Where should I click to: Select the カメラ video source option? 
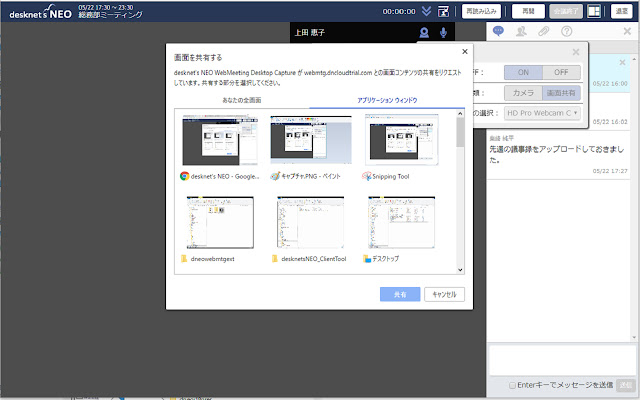point(523,93)
